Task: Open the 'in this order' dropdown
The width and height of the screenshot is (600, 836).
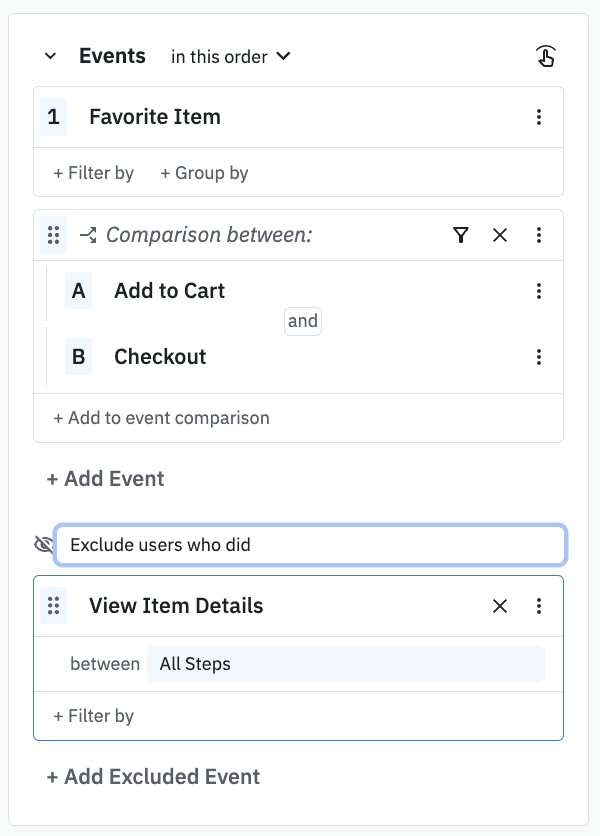Action: pos(230,57)
